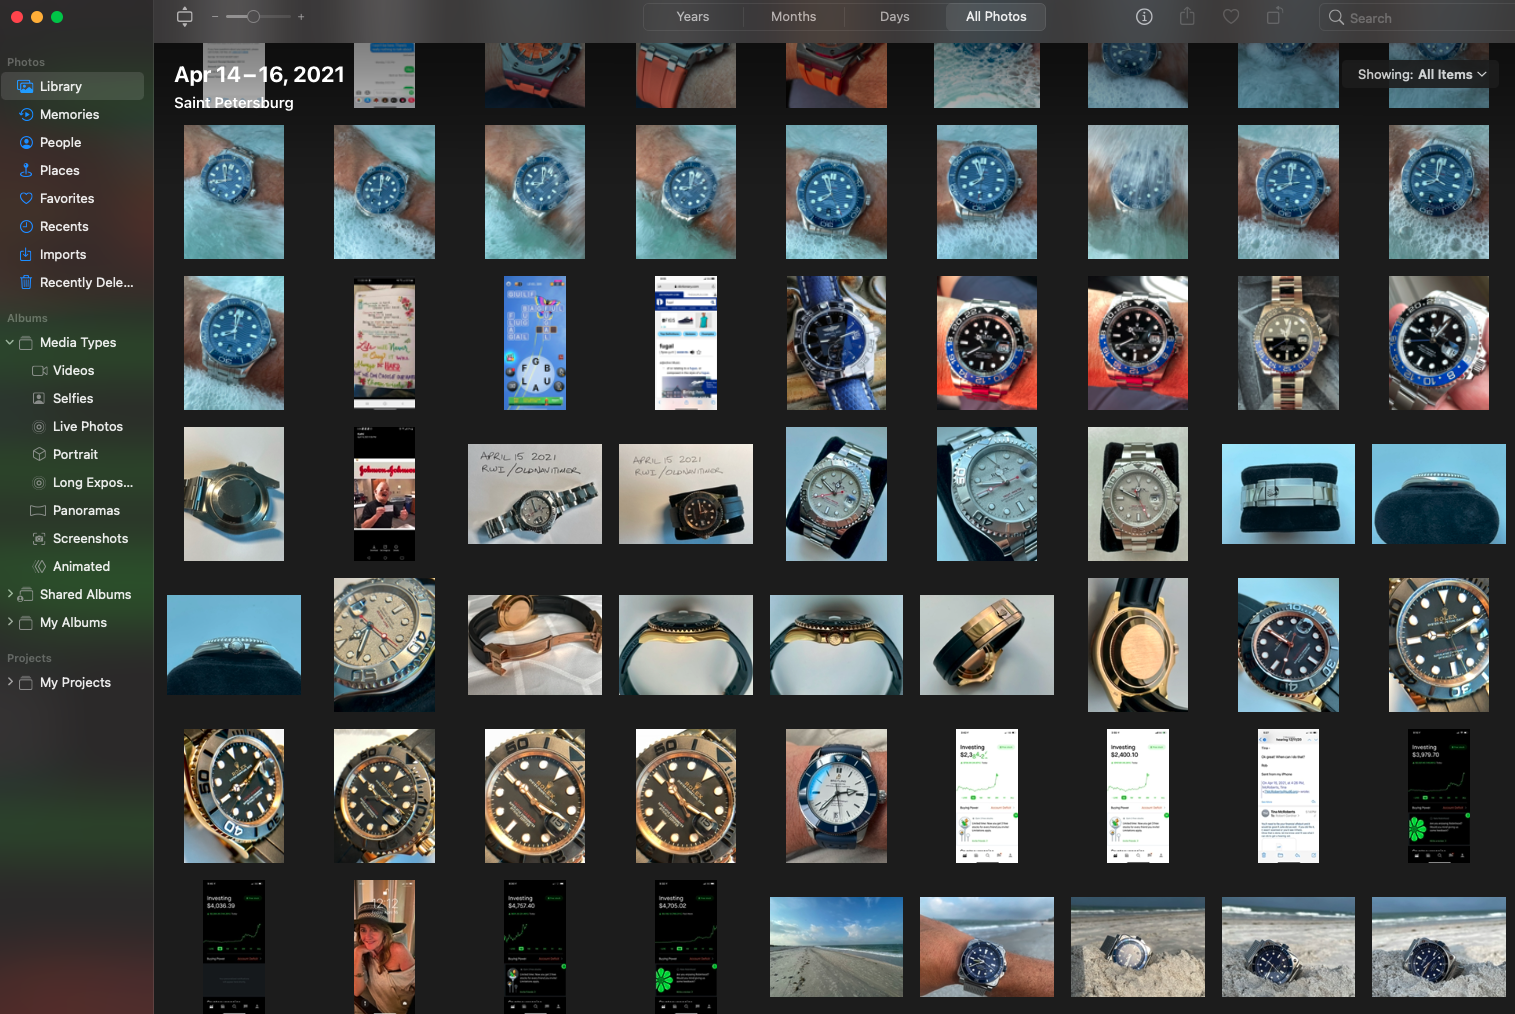The width and height of the screenshot is (1515, 1014).
Task: Open Memories in the sidebar
Action: 72,115
